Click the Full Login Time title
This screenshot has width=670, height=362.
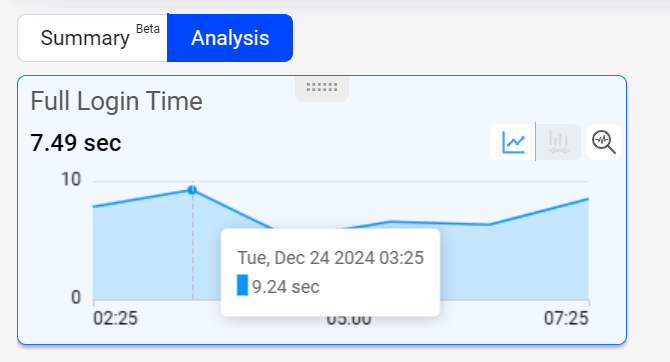[x=116, y=101]
